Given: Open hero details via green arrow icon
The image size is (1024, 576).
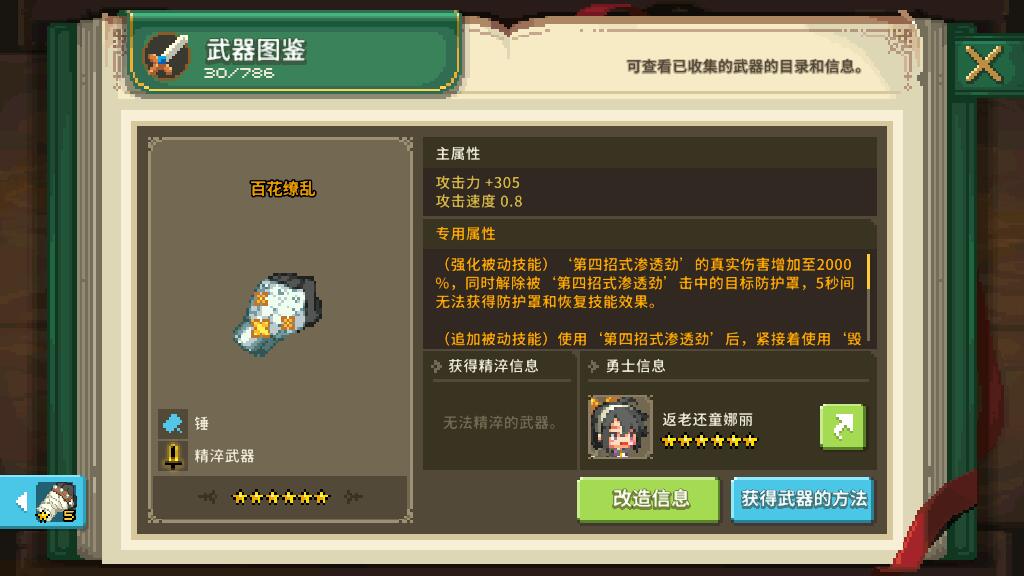Looking at the screenshot, I should click(x=842, y=426).
